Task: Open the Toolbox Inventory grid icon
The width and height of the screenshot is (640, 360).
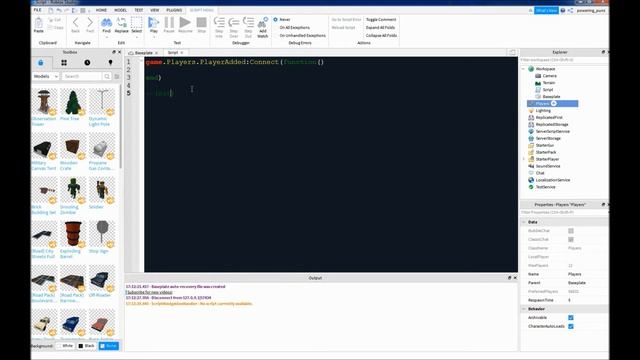Action: [x=64, y=63]
